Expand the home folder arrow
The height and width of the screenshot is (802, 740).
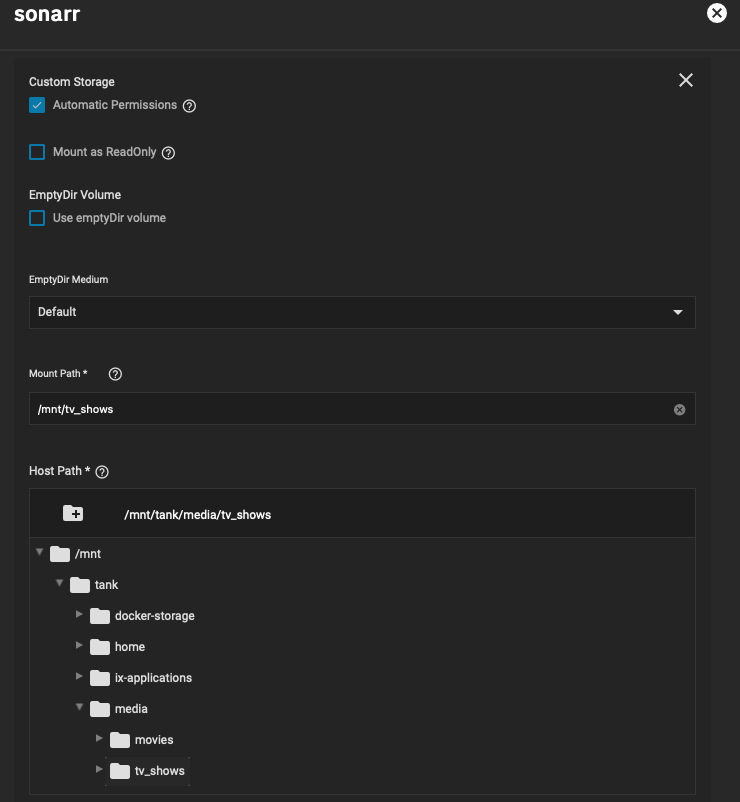coord(79,645)
